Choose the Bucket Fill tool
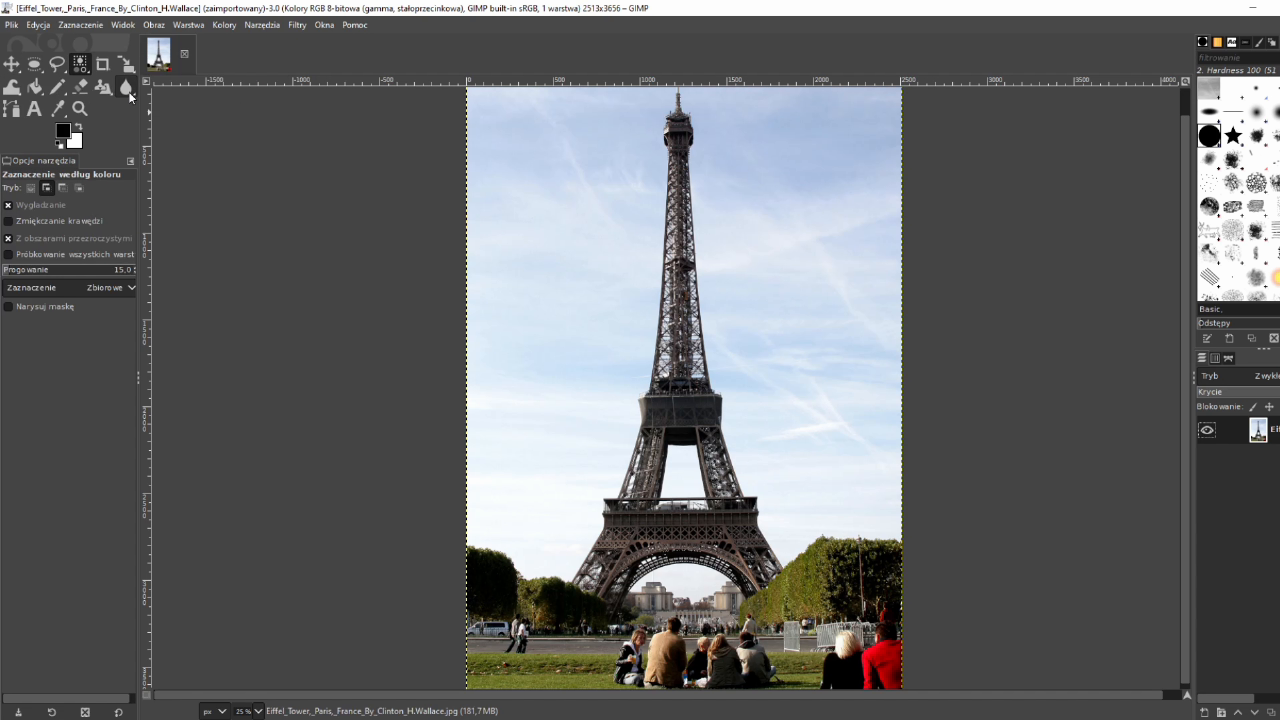The height and width of the screenshot is (720, 1280). pos(34,87)
